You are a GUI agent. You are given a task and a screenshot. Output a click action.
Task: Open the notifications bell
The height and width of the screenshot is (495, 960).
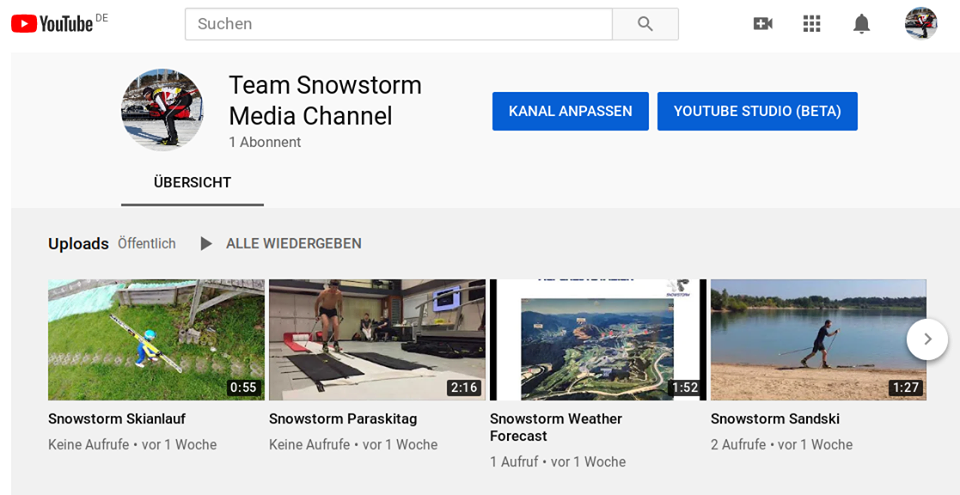click(x=861, y=24)
